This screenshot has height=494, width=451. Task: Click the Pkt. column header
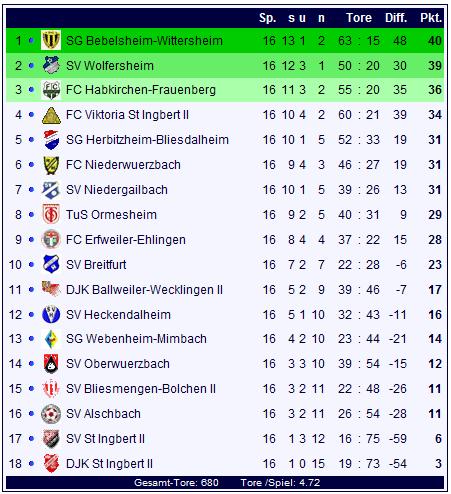(x=431, y=18)
